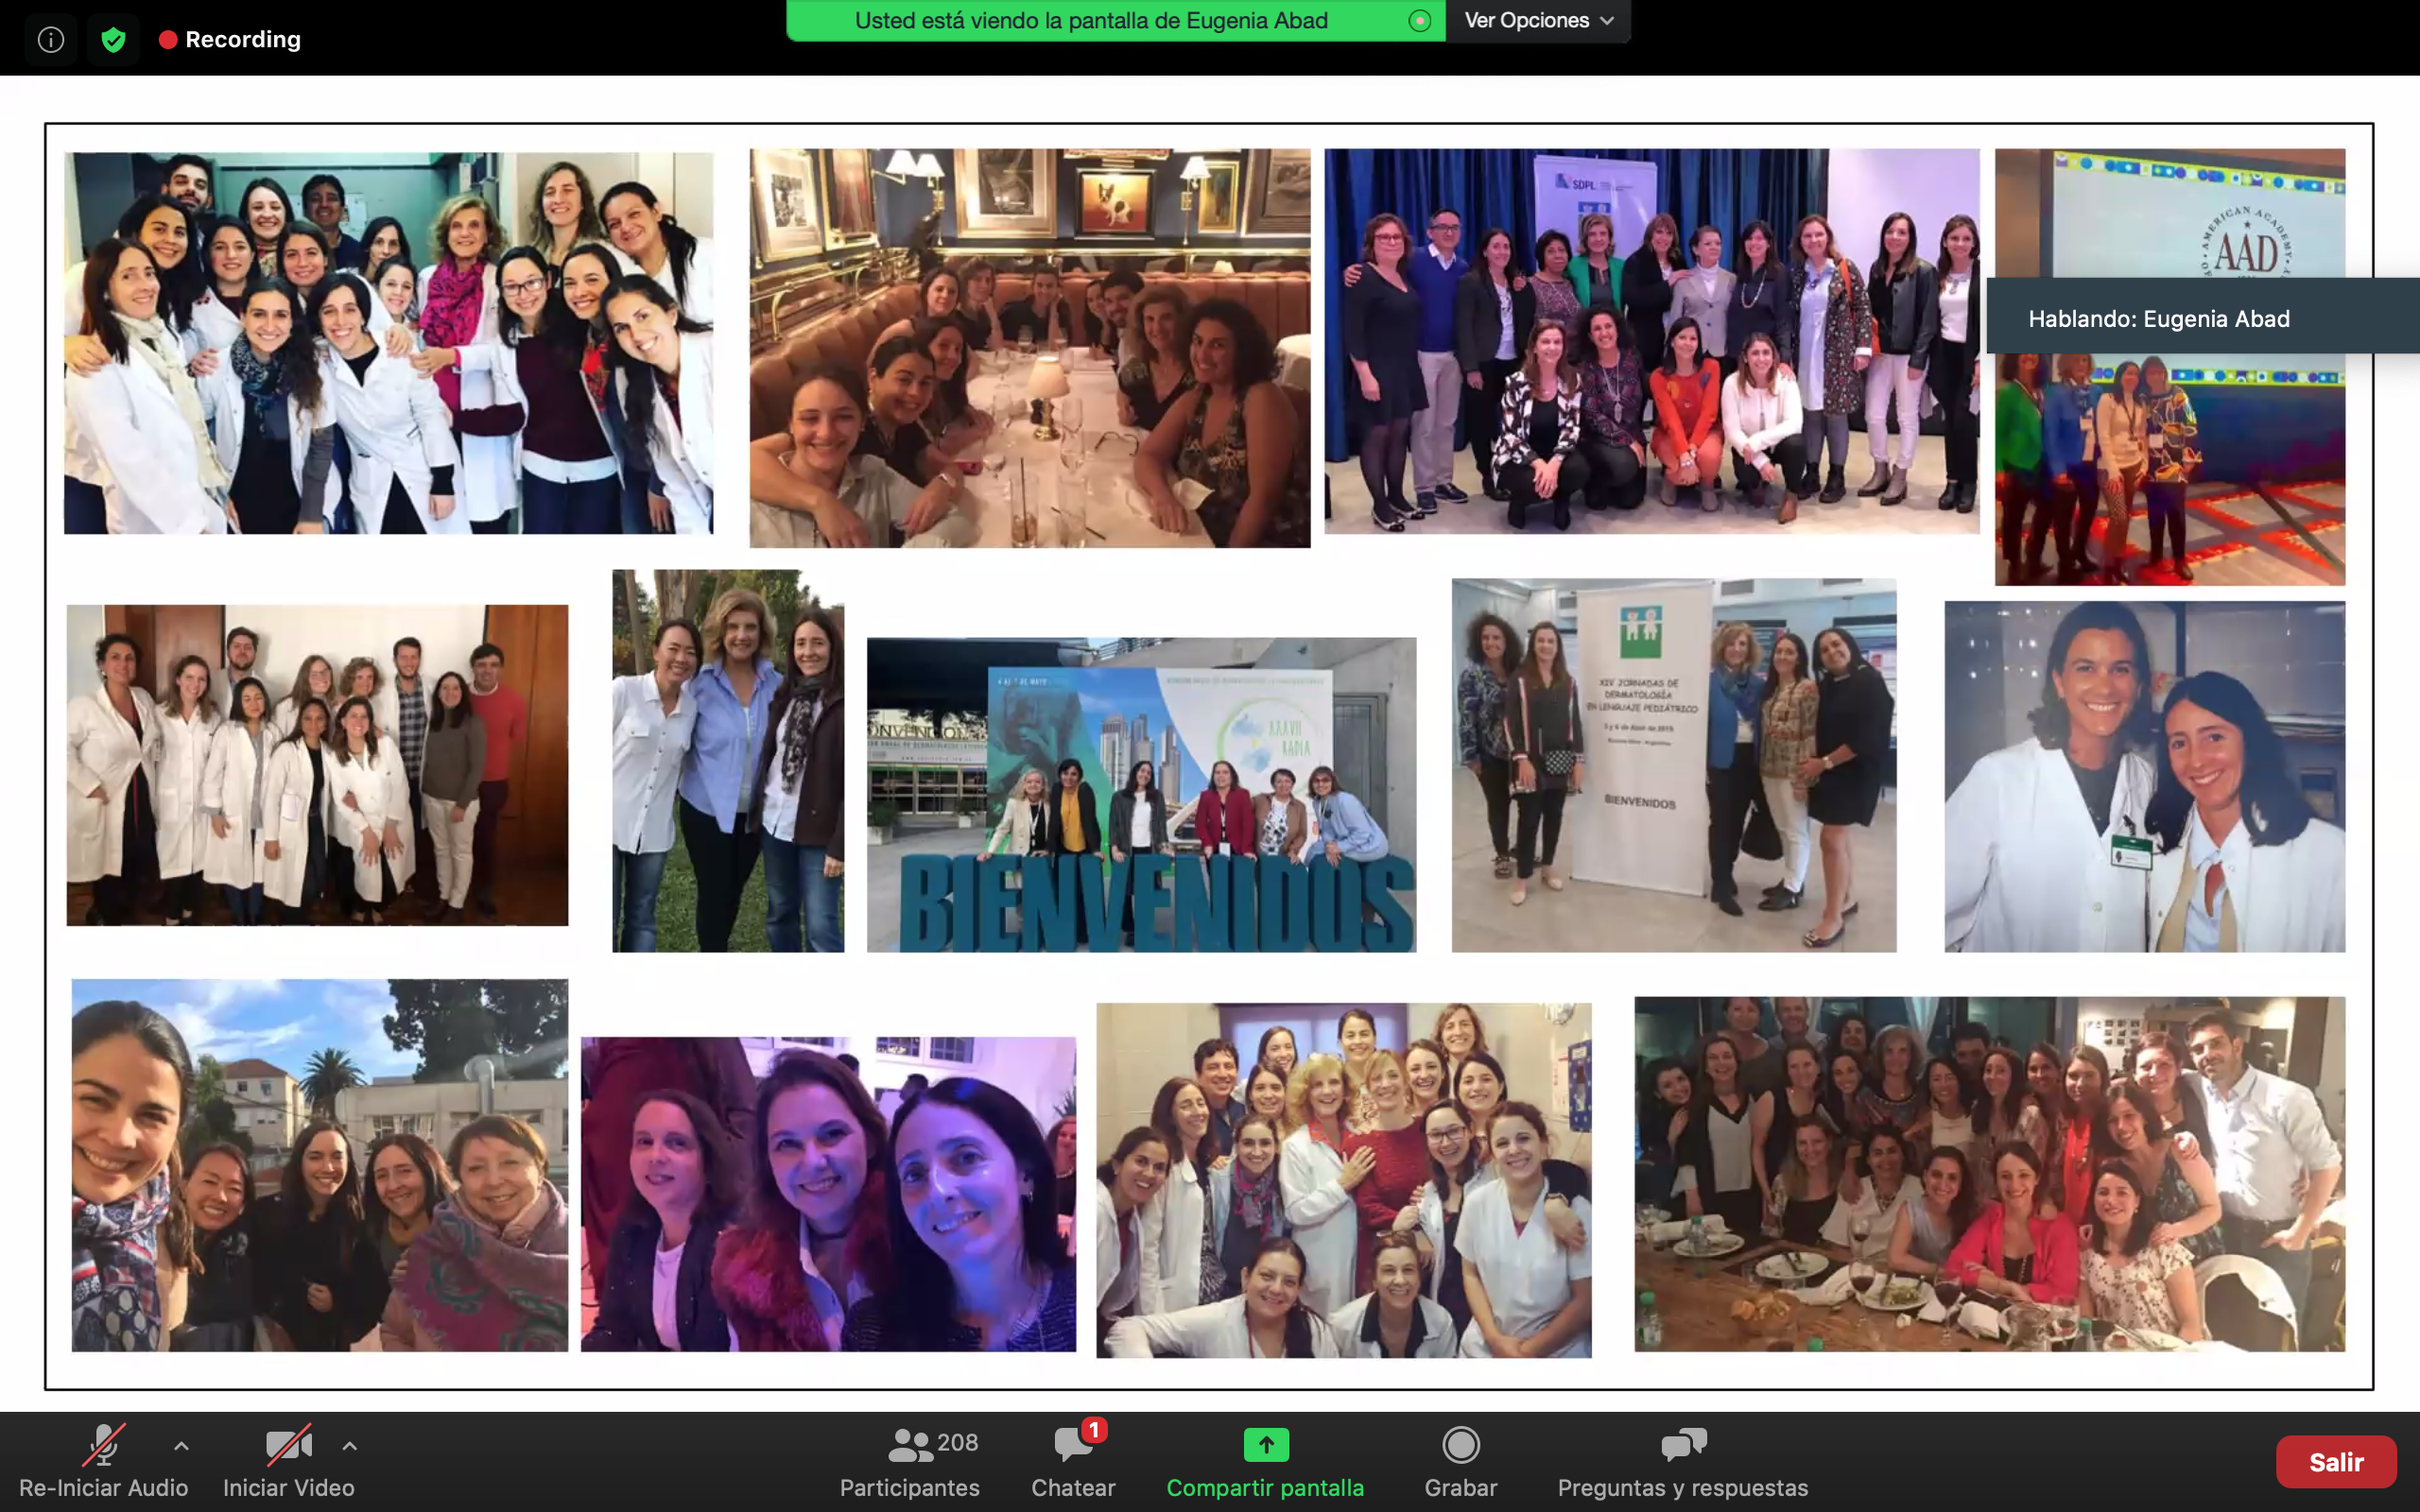Expand video options arrow beside camera
2420x1512 pixels.
click(x=350, y=1446)
